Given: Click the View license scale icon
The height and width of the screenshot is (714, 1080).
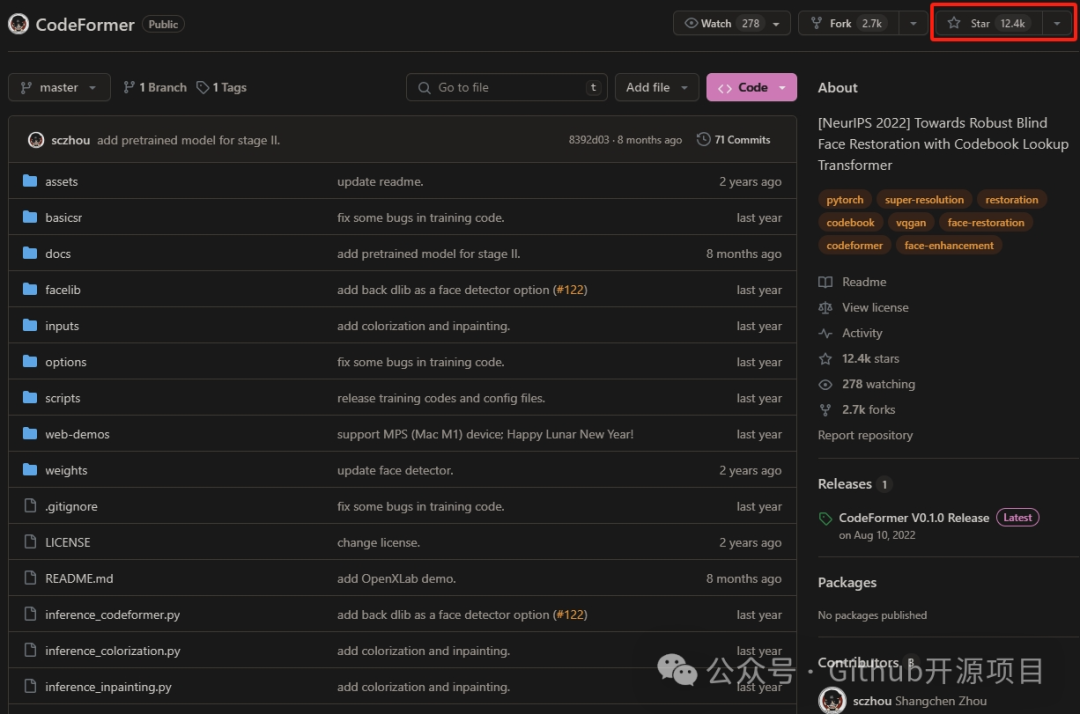Looking at the screenshot, I should click(x=825, y=307).
